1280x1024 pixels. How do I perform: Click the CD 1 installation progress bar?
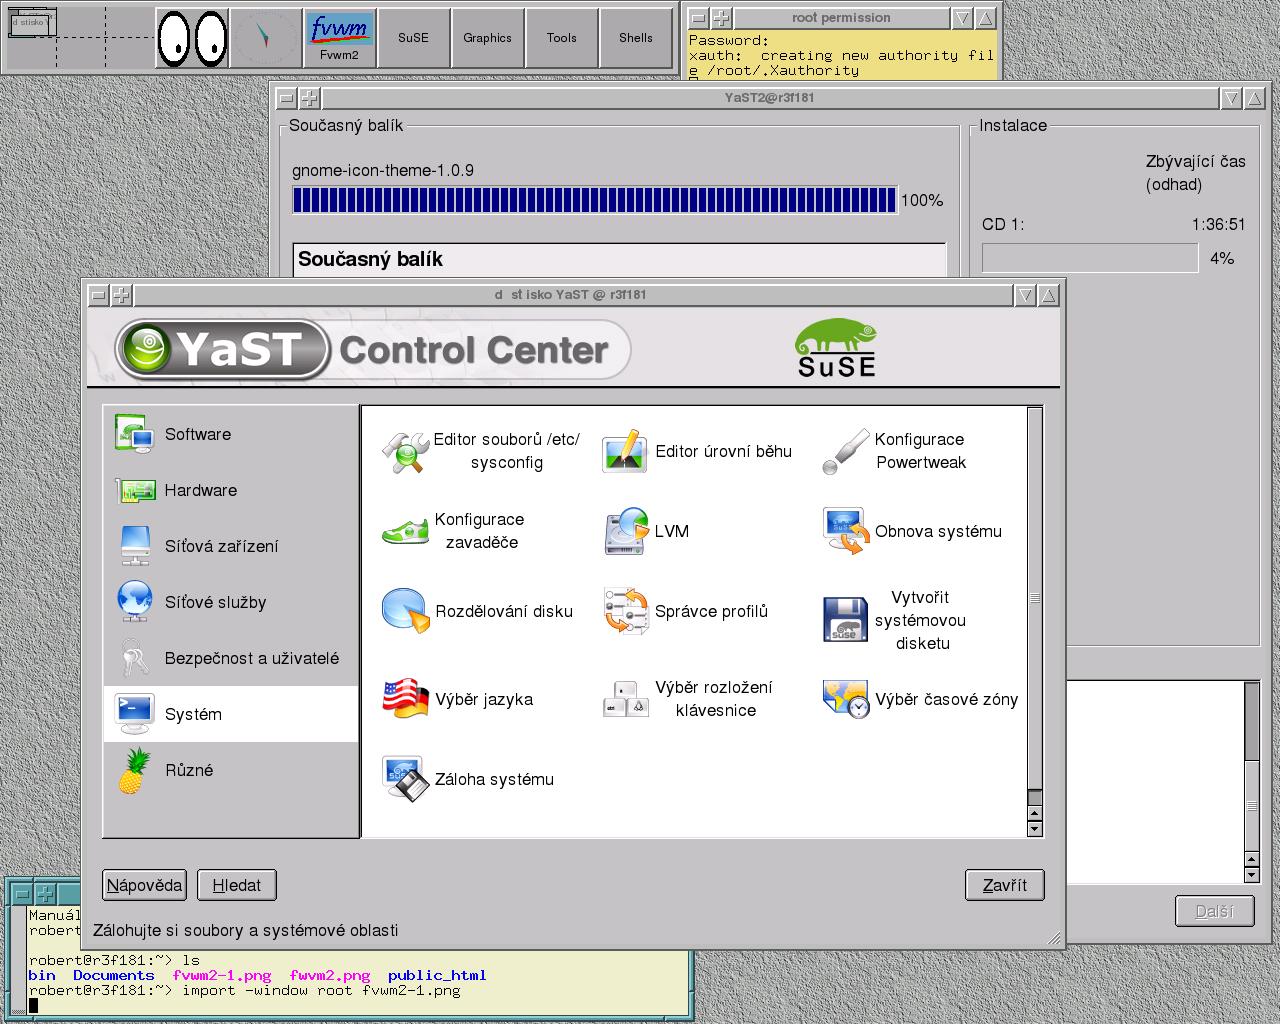point(1090,258)
